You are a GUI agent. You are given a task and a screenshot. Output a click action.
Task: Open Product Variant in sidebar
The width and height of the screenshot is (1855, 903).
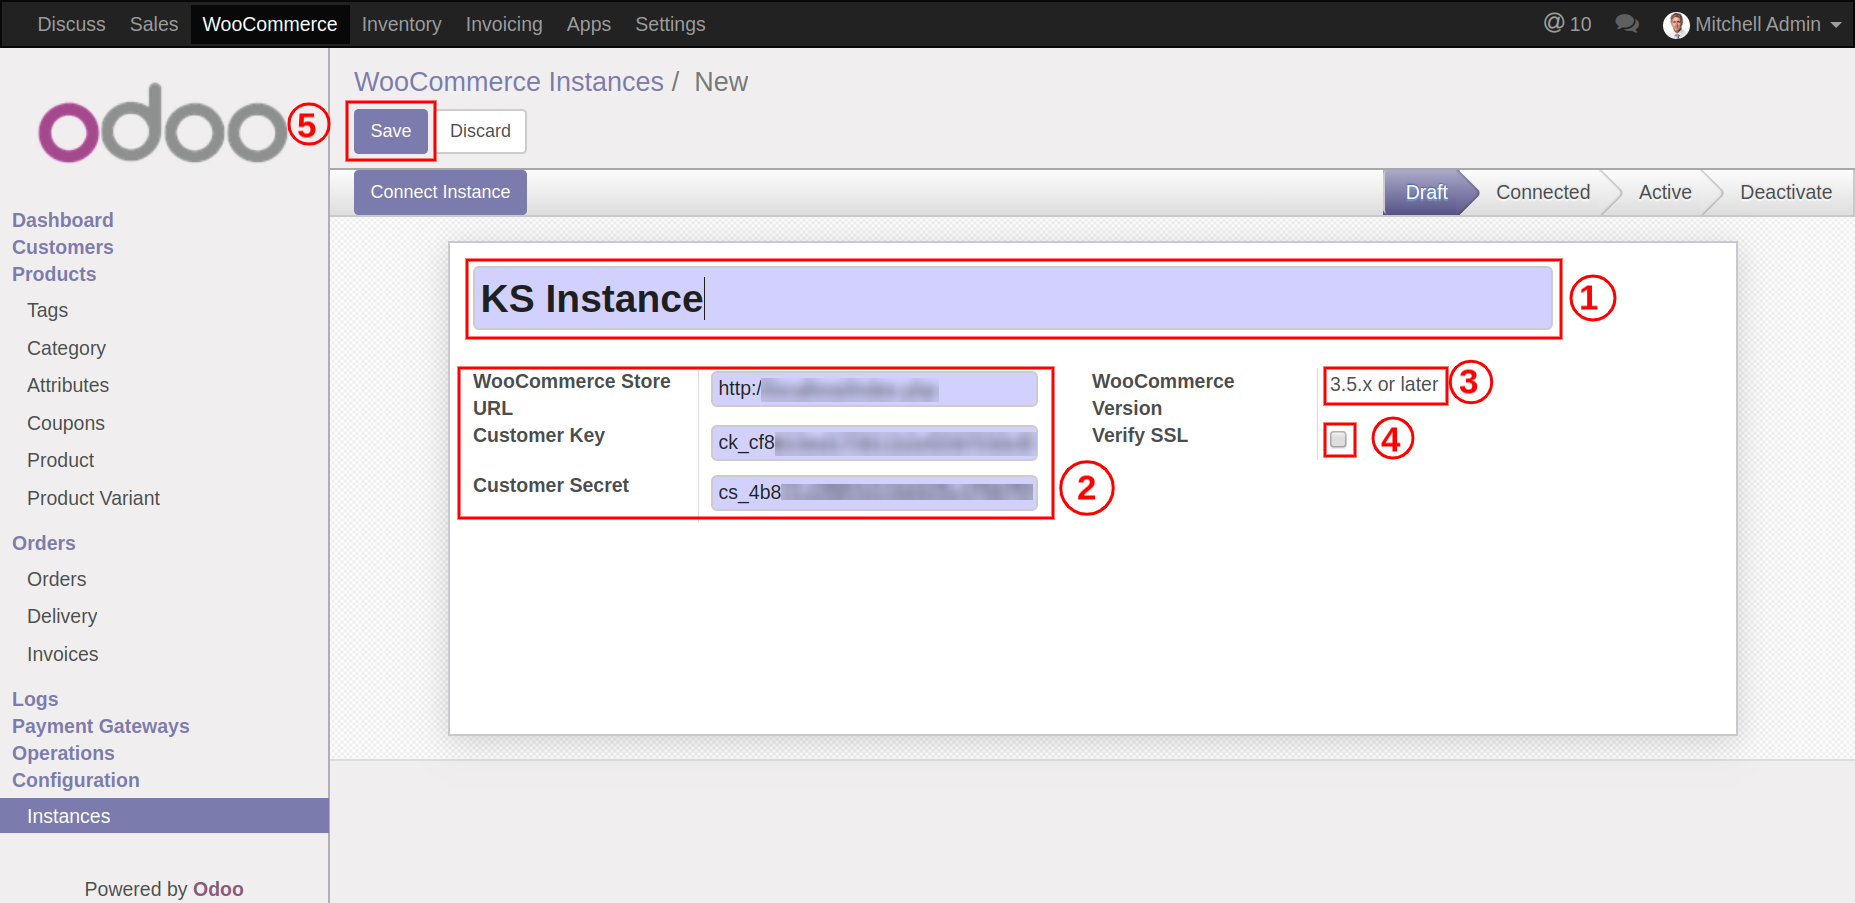coord(93,498)
